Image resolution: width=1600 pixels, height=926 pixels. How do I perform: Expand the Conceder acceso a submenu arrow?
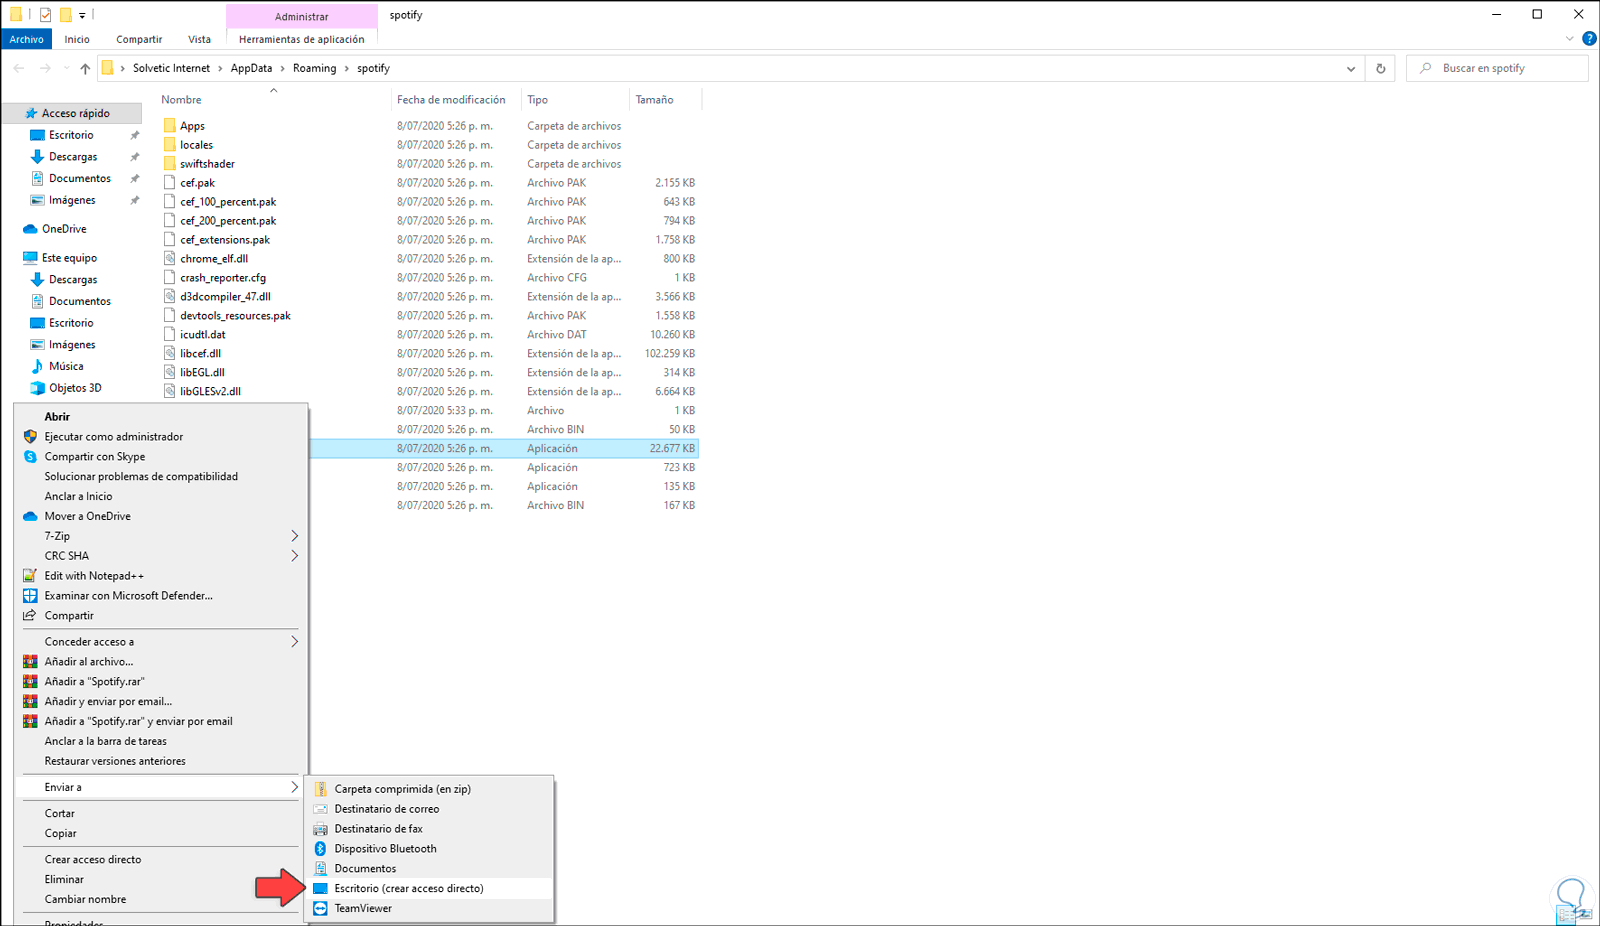[x=295, y=642]
